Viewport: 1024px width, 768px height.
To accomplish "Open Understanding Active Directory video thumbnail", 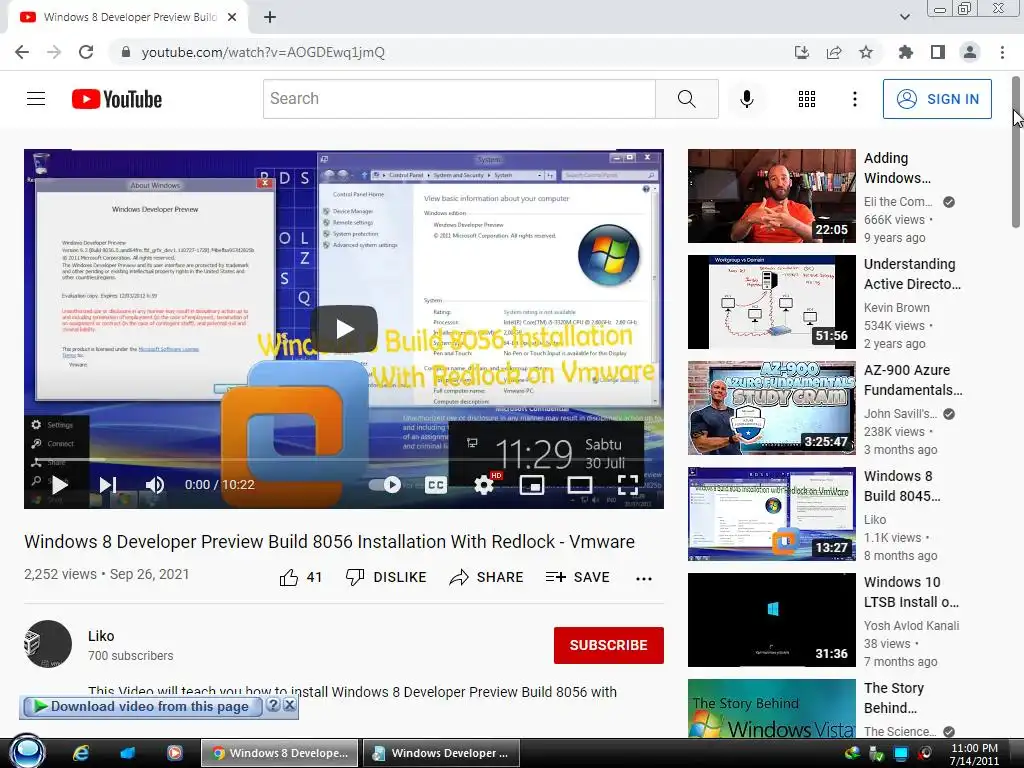I will coord(771,302).
